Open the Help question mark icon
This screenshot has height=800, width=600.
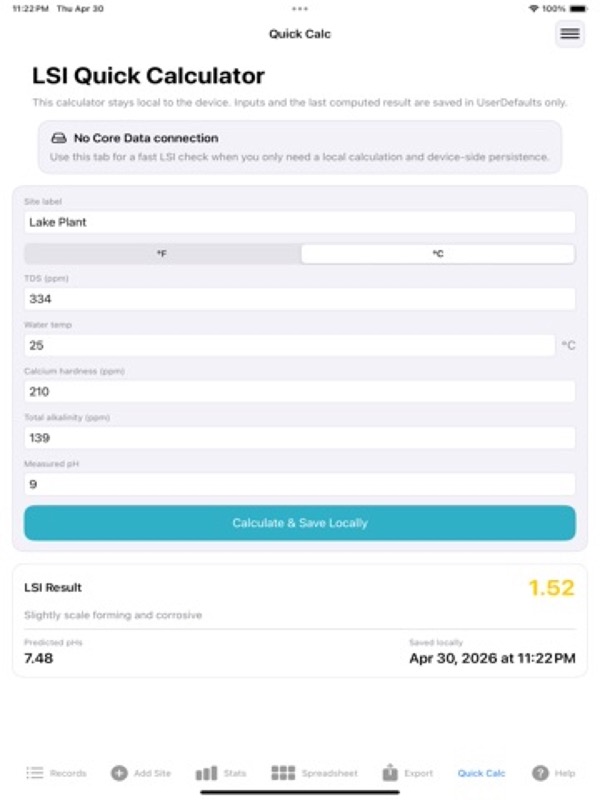(x=540, y=773)
